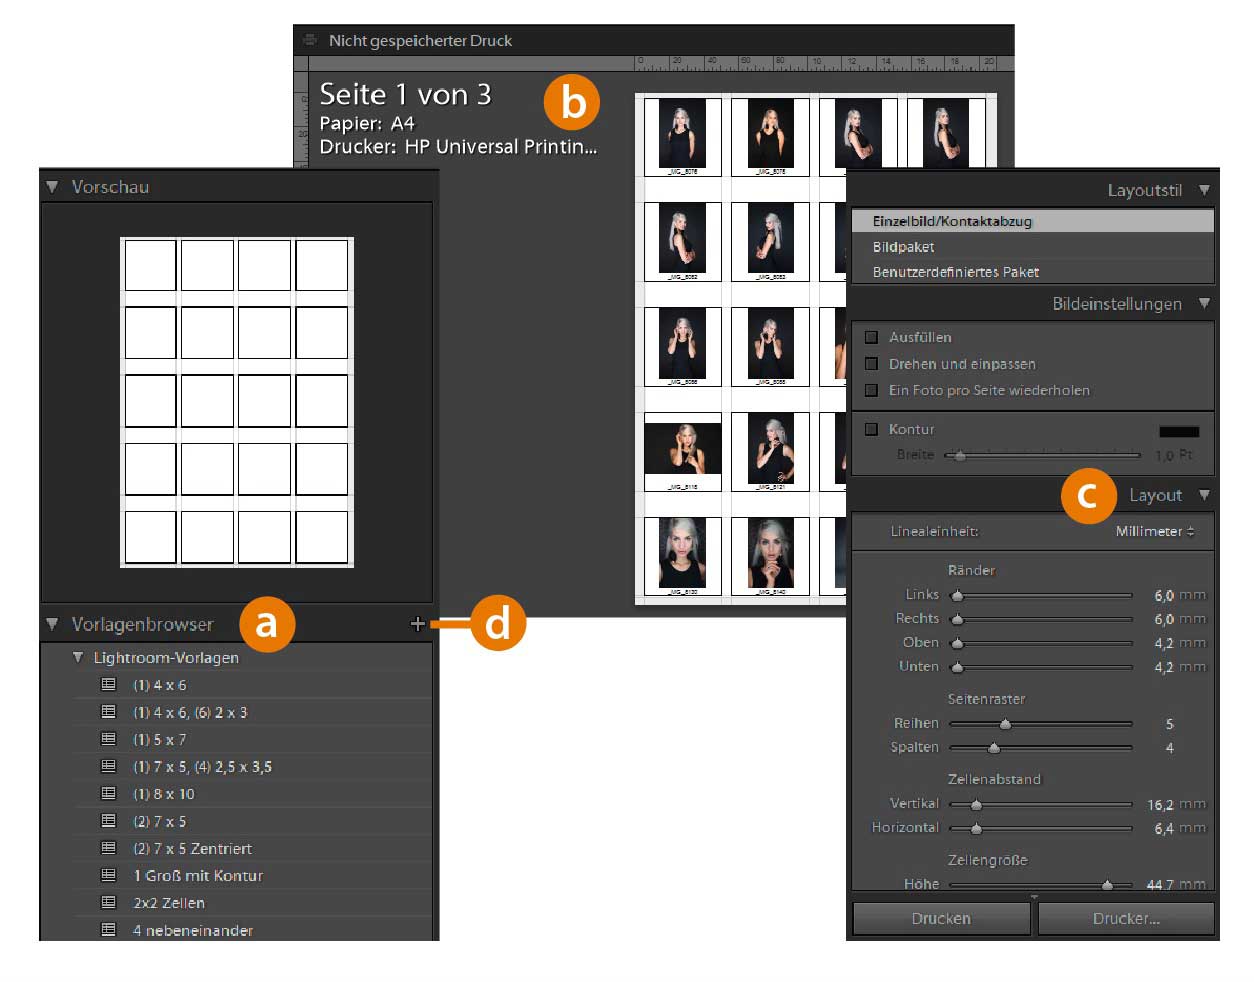The height and width of the screenshot is (982, 1254).
Task: Click the Seite 1 von 3 overlay text
Action: [x=405, y=94]
